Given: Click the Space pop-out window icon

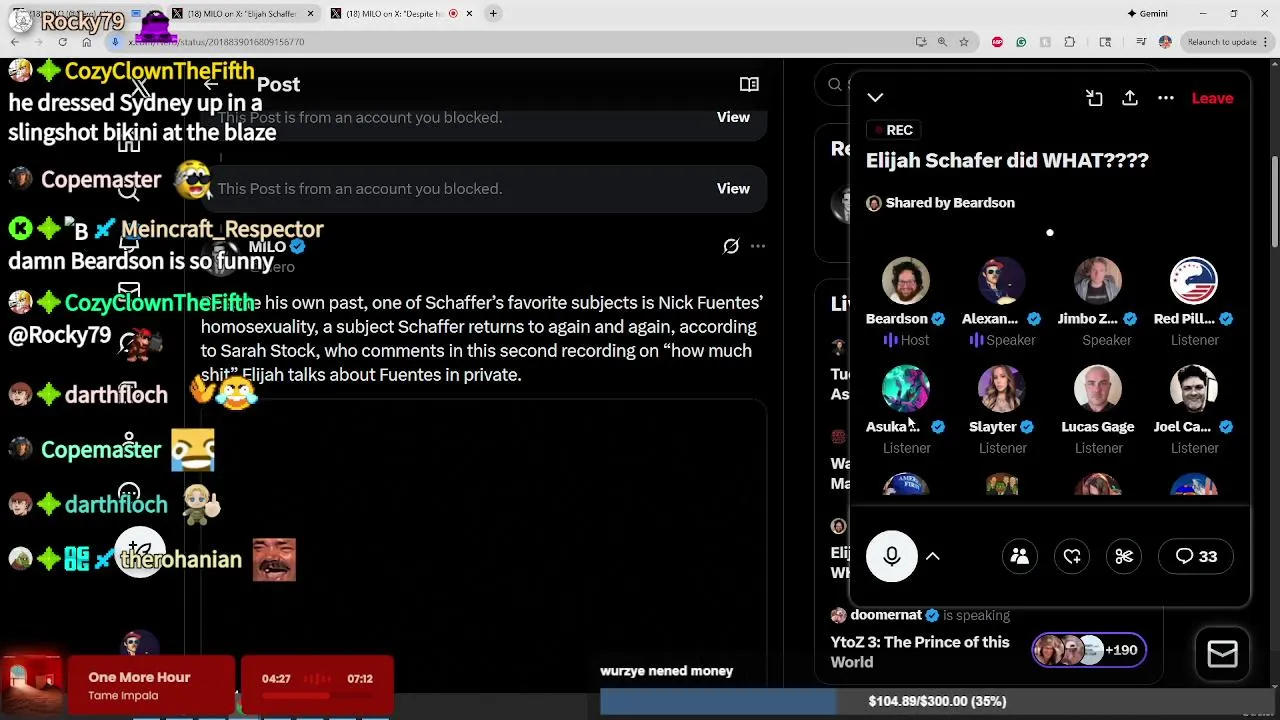Looking at the screenshot, I should point(1094,98).
